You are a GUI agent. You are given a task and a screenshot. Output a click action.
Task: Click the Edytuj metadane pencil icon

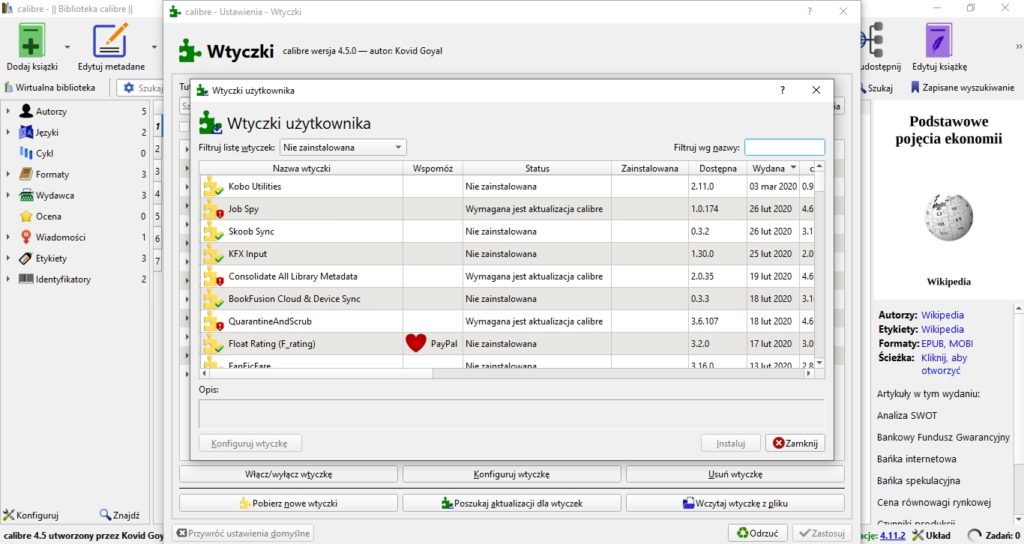110,40
